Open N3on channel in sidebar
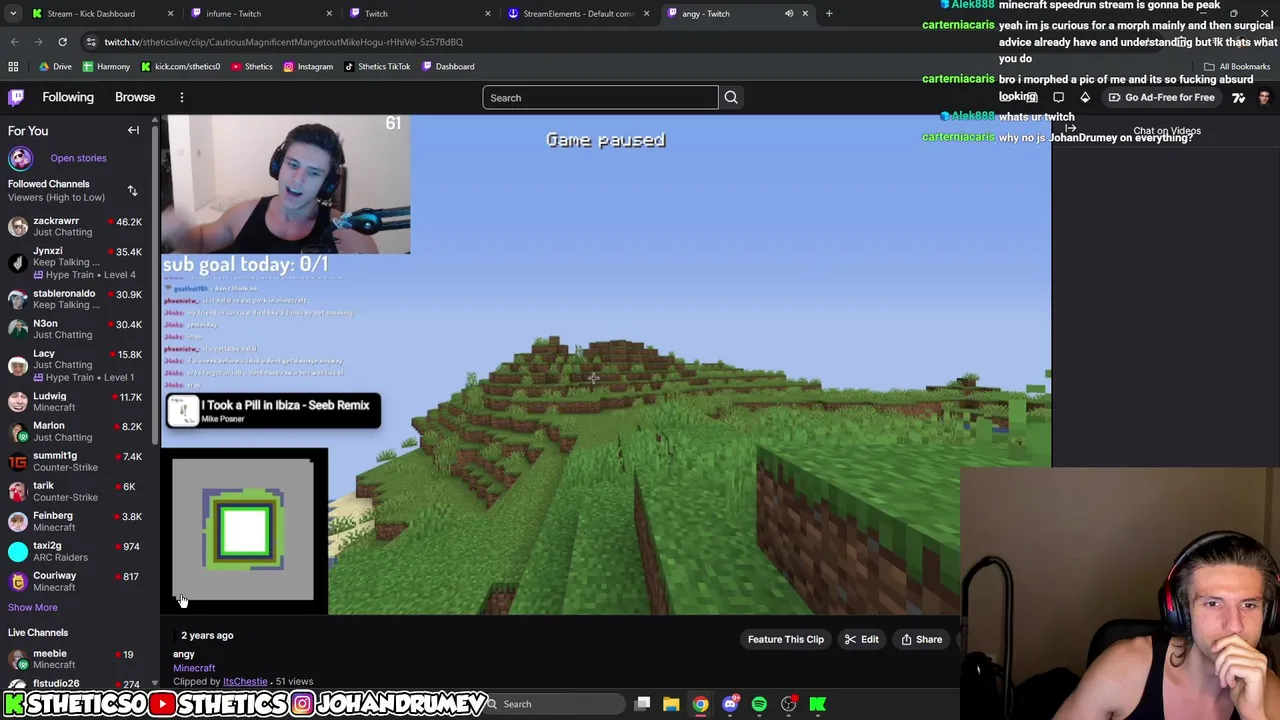Image resolution: width=1280 pixels, height=720 pixels. 75,329
